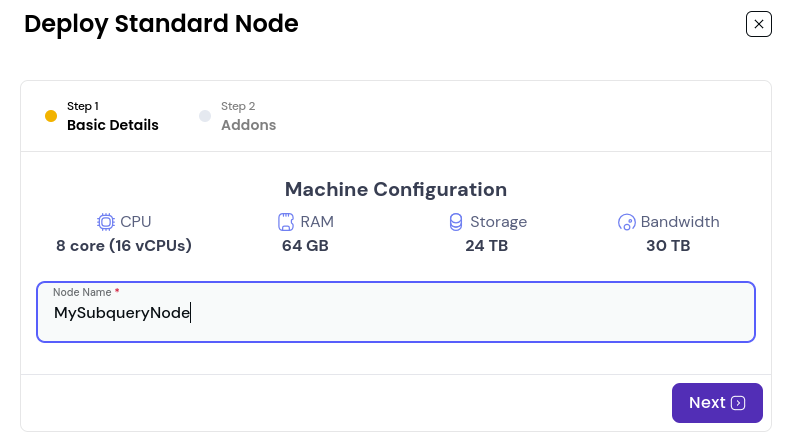Go to Step 1 Basic Details

coord(112,116)
